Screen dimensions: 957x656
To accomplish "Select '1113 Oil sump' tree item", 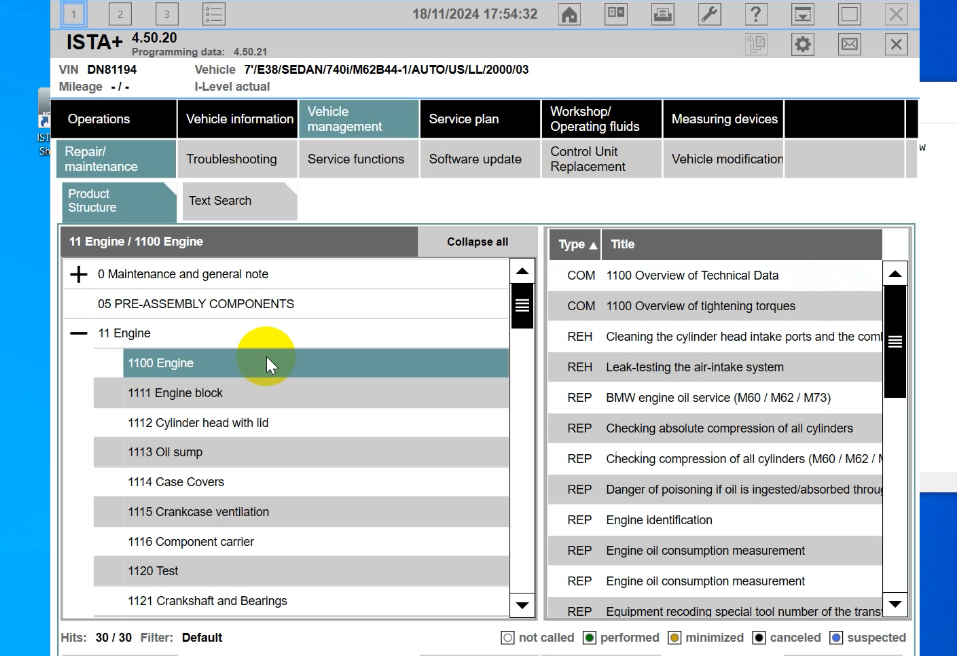I will pyautogui.click(x=301, y=452).
